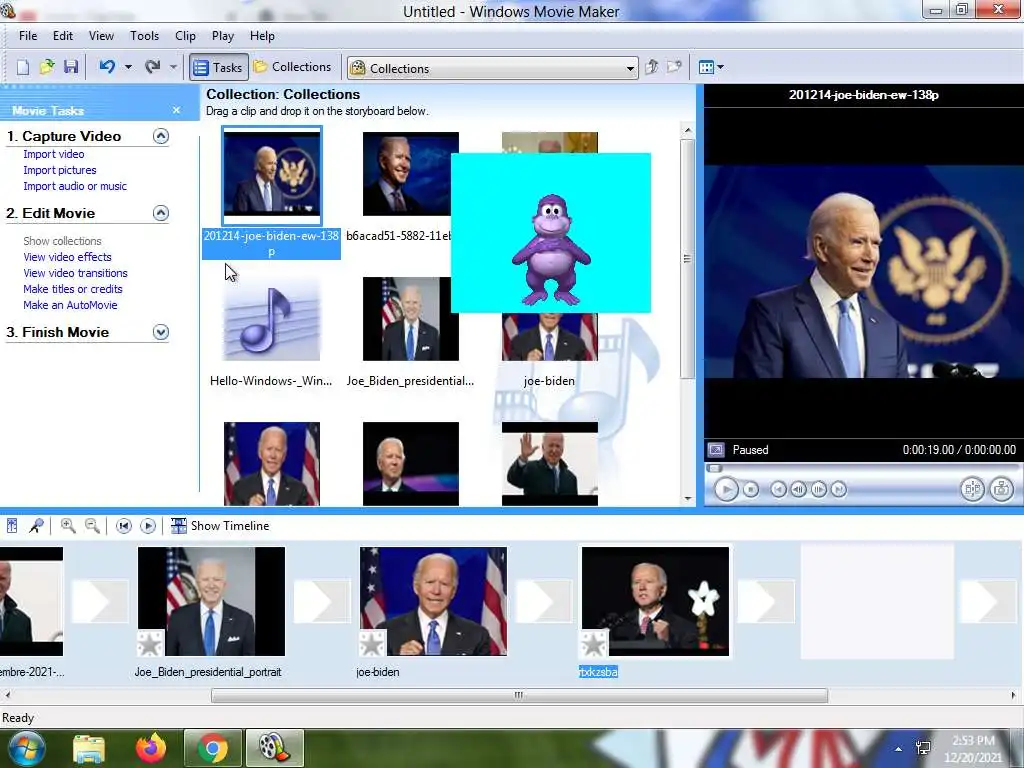This screenshot has width=1024, height=768.
Task: Toggle the Collections pane button
Action: [293, 67]
